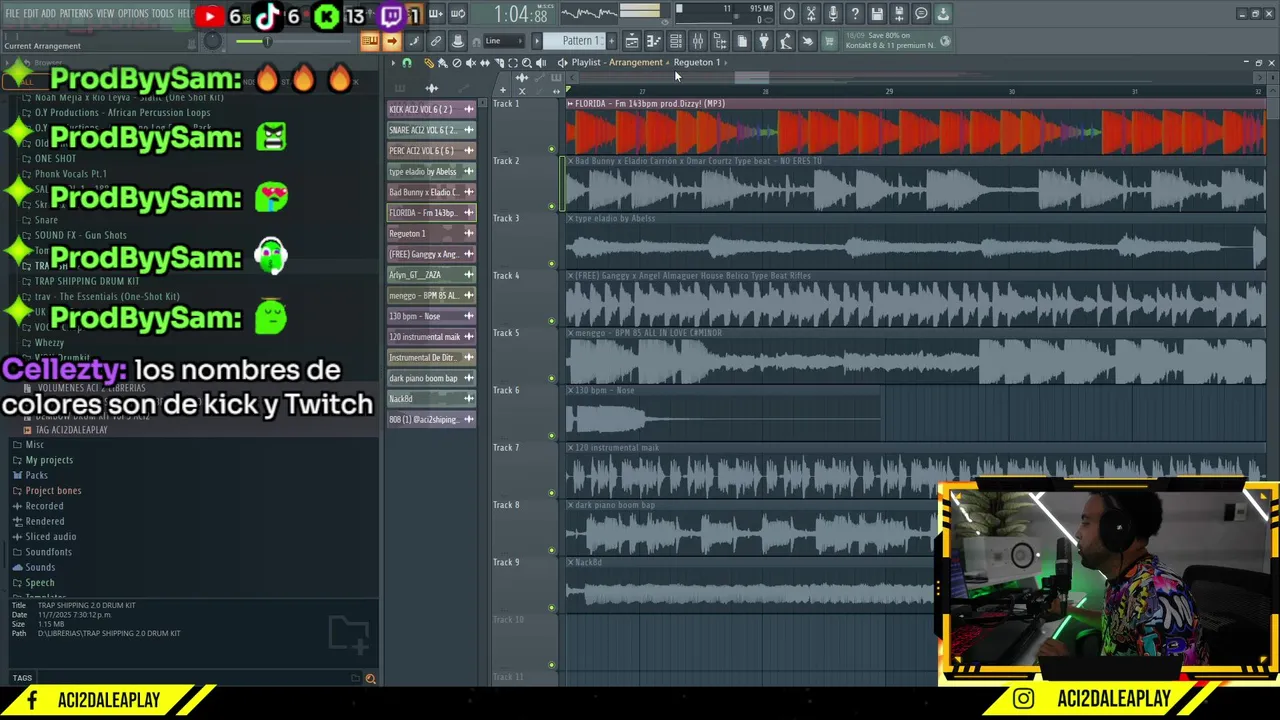Click the shopping cart store icon

coord(829,41)
